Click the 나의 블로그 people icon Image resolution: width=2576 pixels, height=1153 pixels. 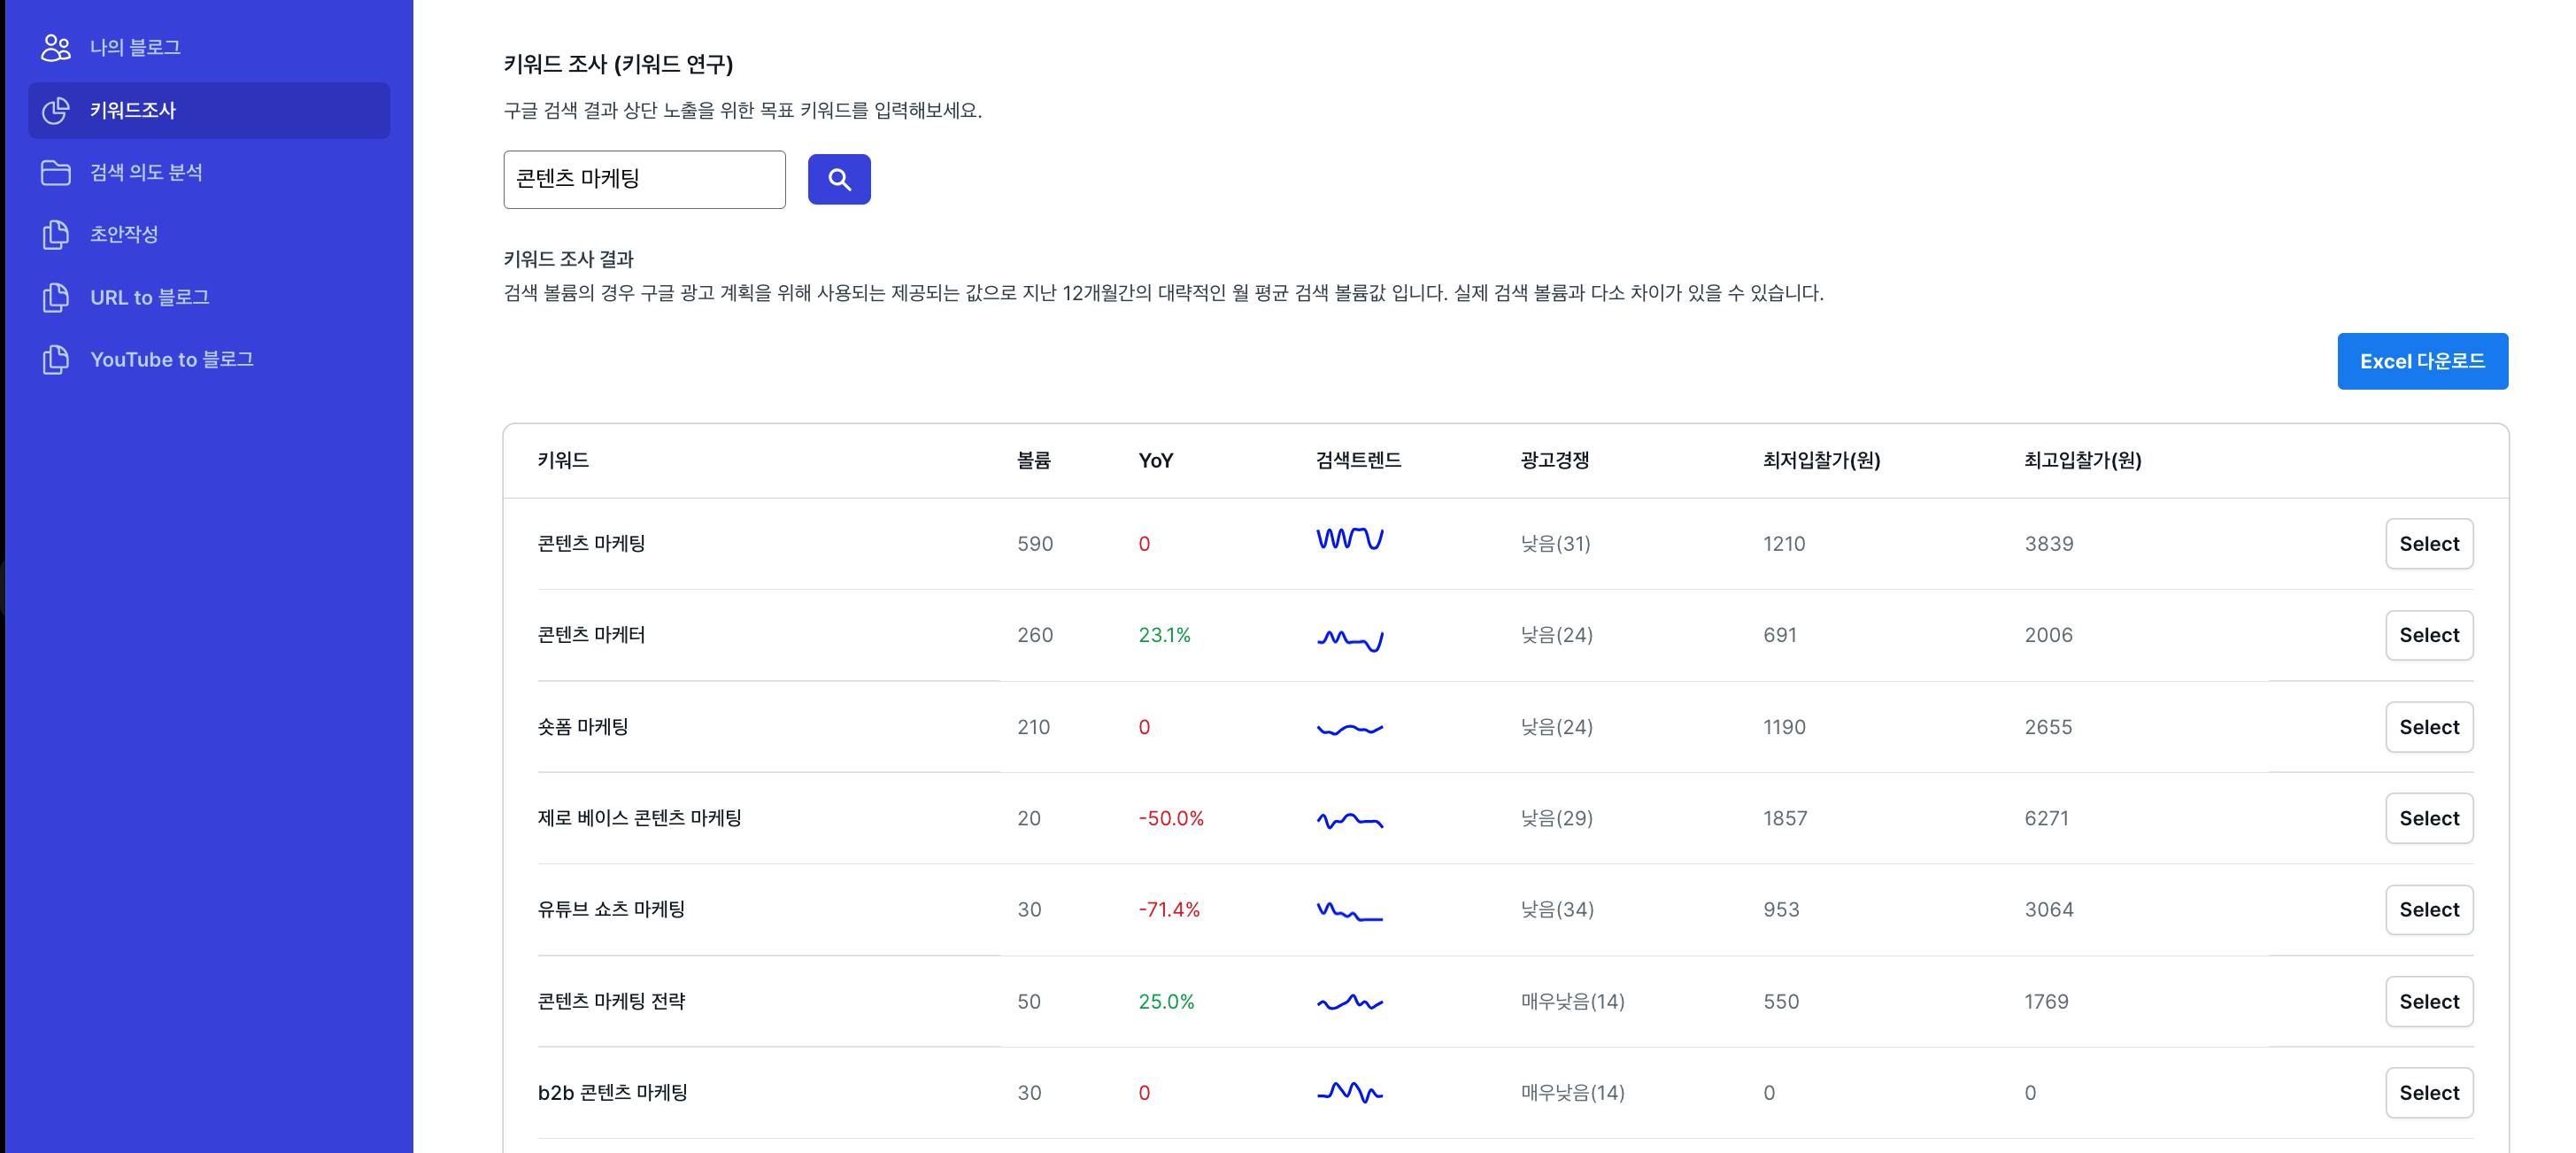(x=56, y=47)
